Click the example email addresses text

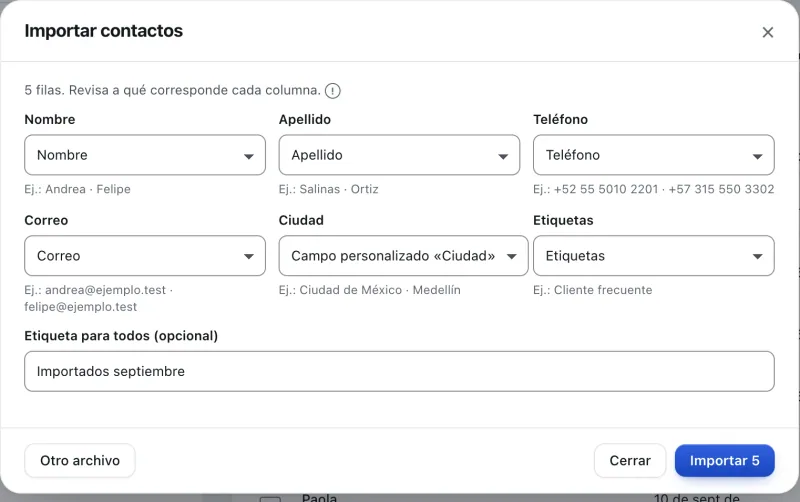pos(98,298)
